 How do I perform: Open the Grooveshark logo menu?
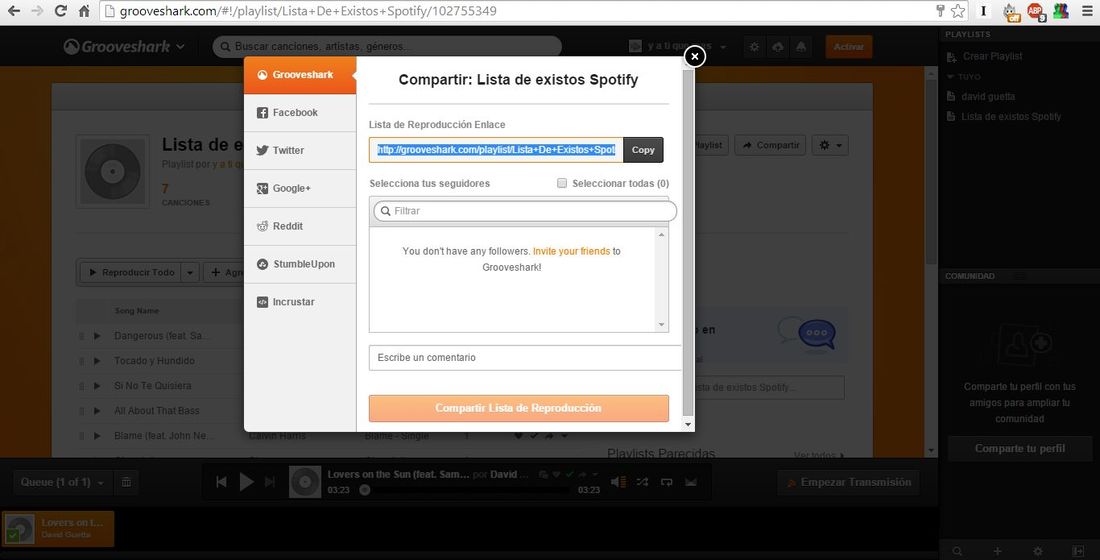123,47
